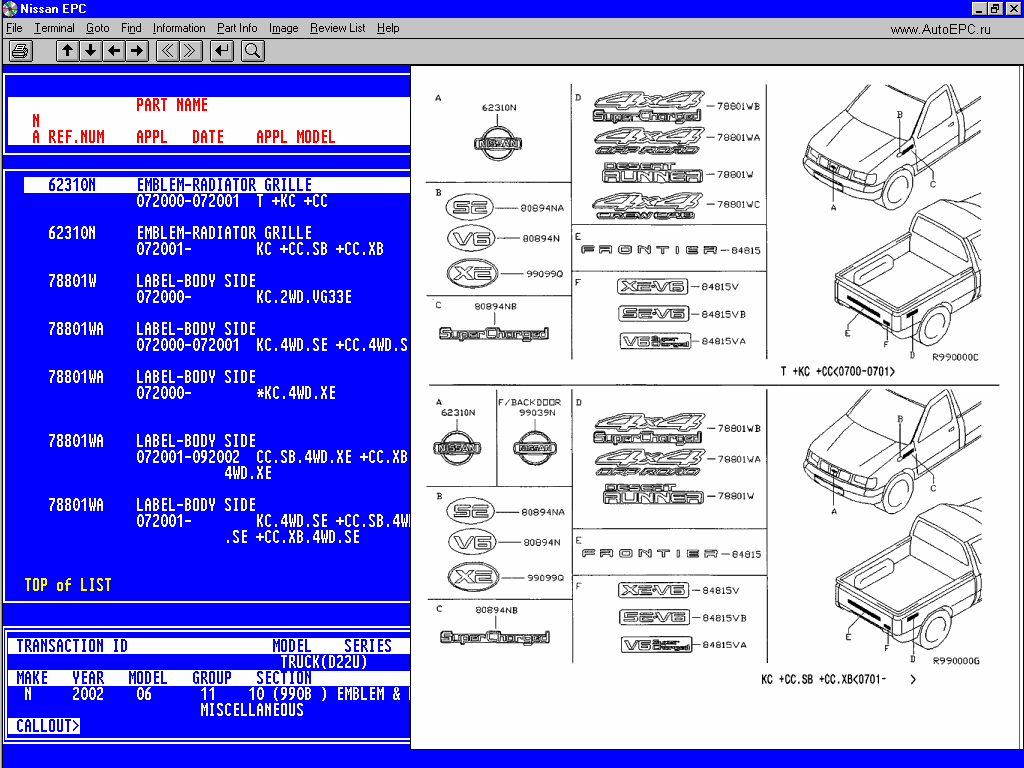Select 78801WA row dated 072001-092002
Viewport: 1024px width, 768px height.
point(217,457)
